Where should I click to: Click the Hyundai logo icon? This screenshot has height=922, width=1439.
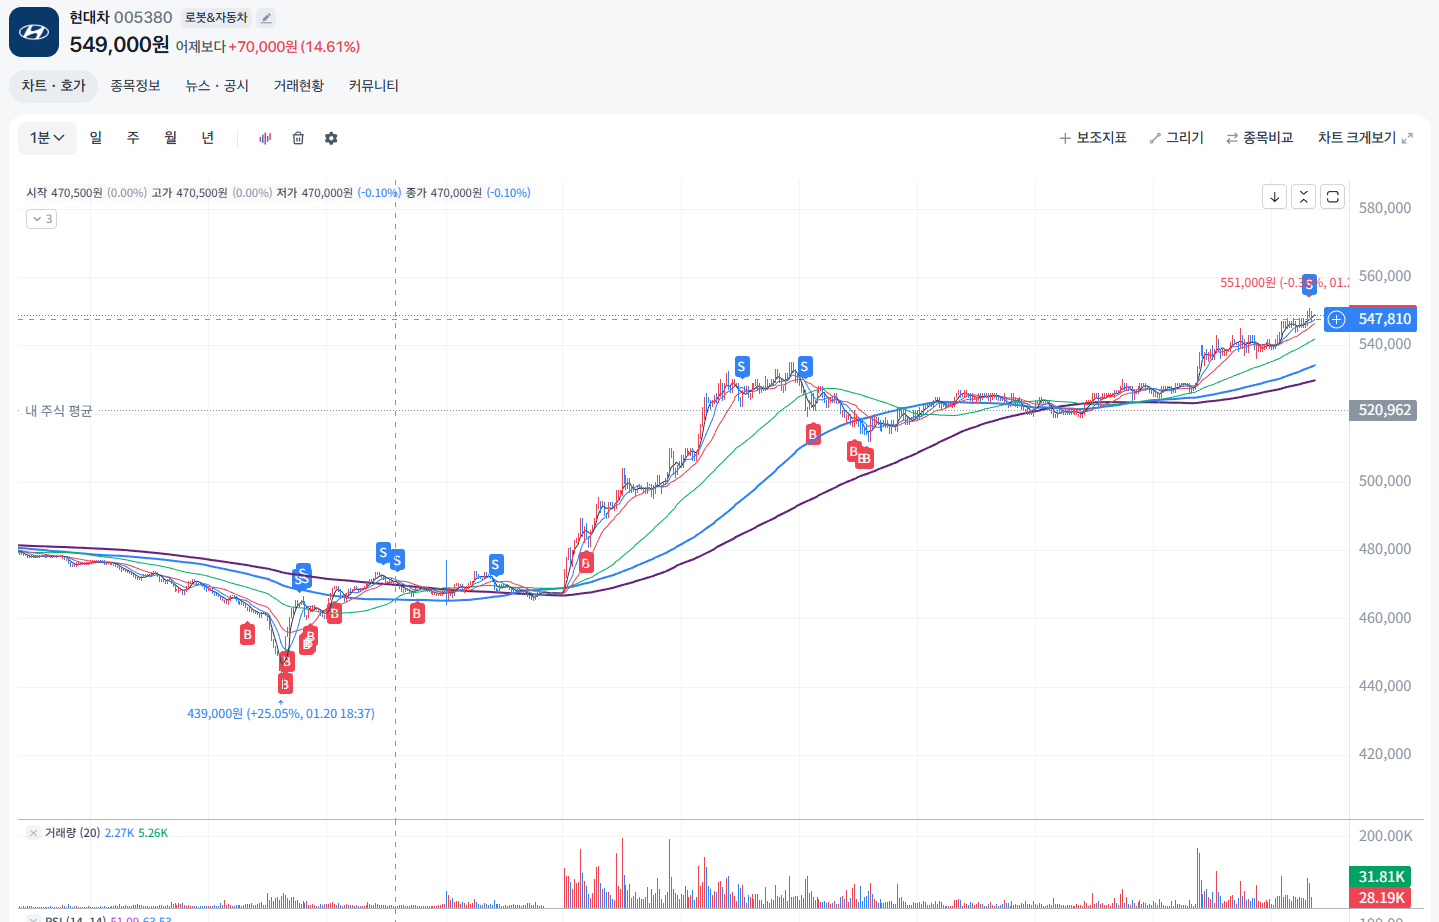tap(34, 32)
